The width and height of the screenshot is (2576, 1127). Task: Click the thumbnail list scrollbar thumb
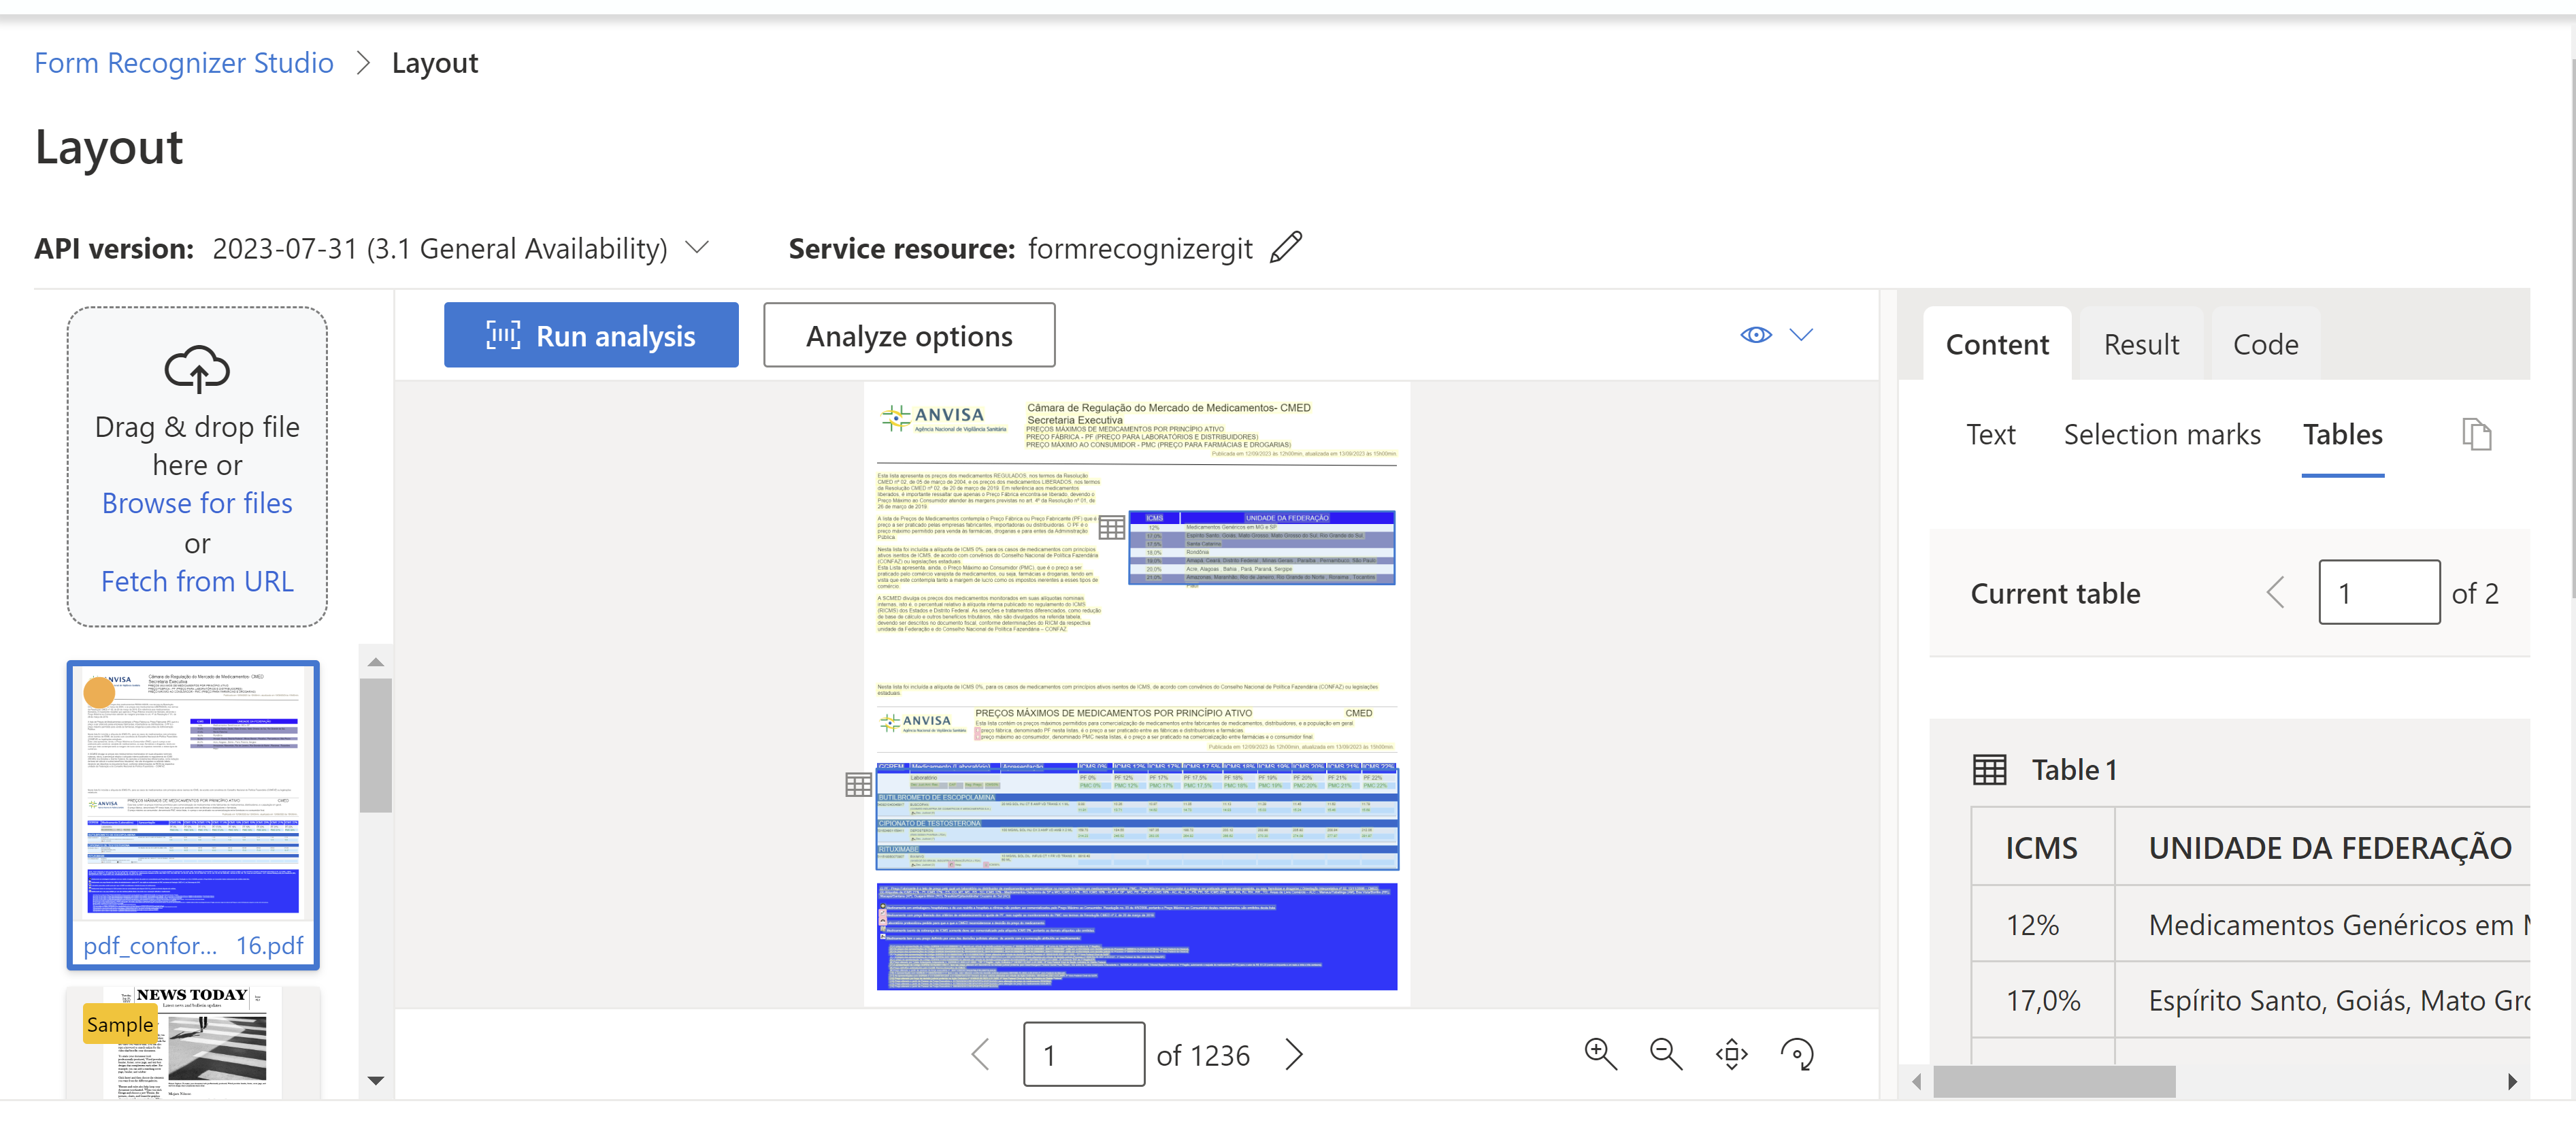[x=376, y=746]
